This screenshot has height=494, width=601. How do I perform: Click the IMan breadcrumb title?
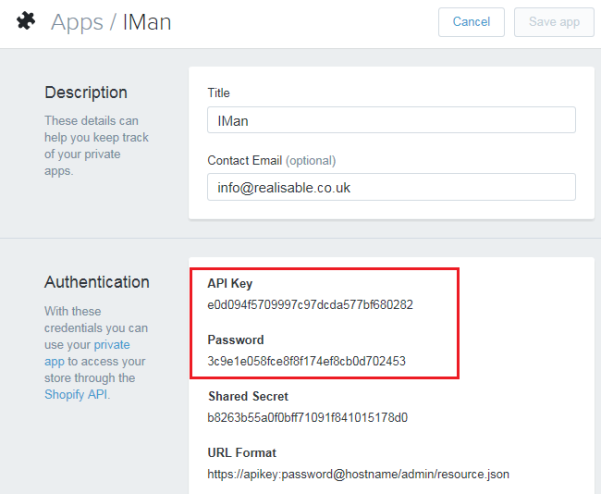[147, 22]
